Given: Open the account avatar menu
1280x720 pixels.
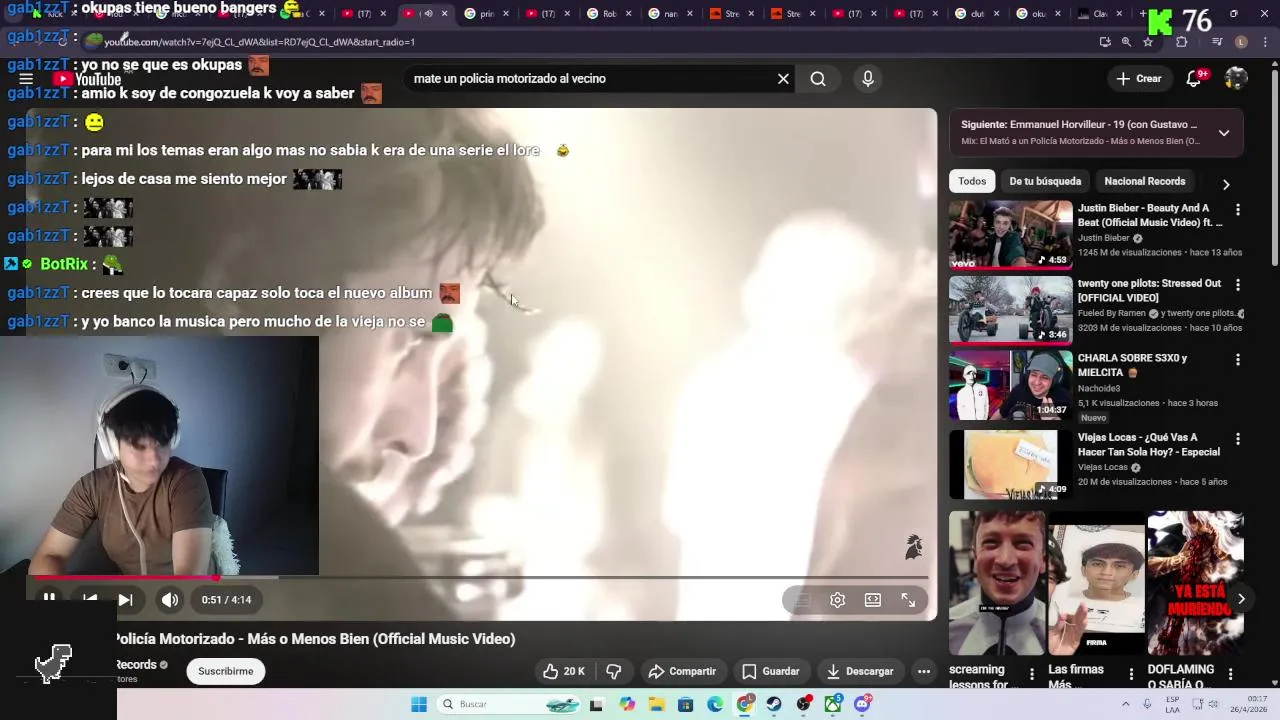Looking at the screenshot, I should (1236, 78).
